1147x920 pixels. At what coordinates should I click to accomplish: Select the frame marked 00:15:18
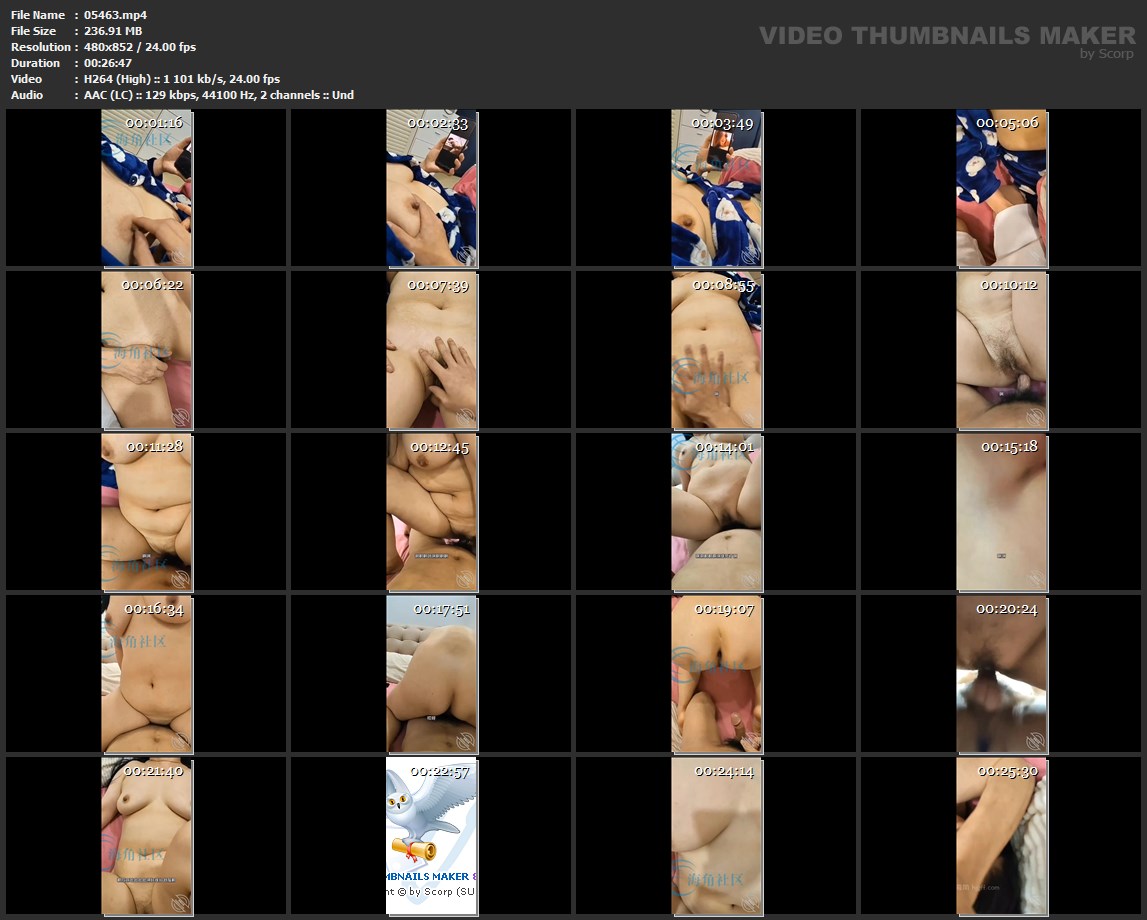1001,512
